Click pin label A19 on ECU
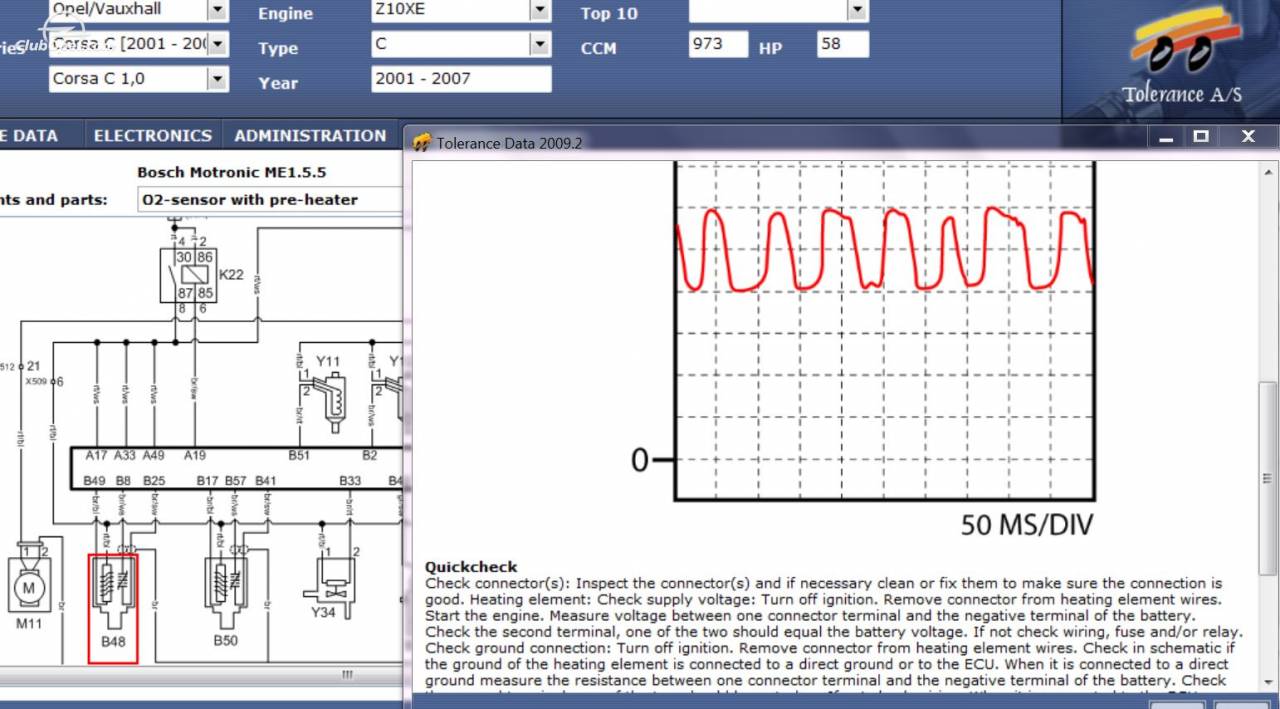Image resolution: width=1280 pixels, height=709 pixels. click(194, 455)
